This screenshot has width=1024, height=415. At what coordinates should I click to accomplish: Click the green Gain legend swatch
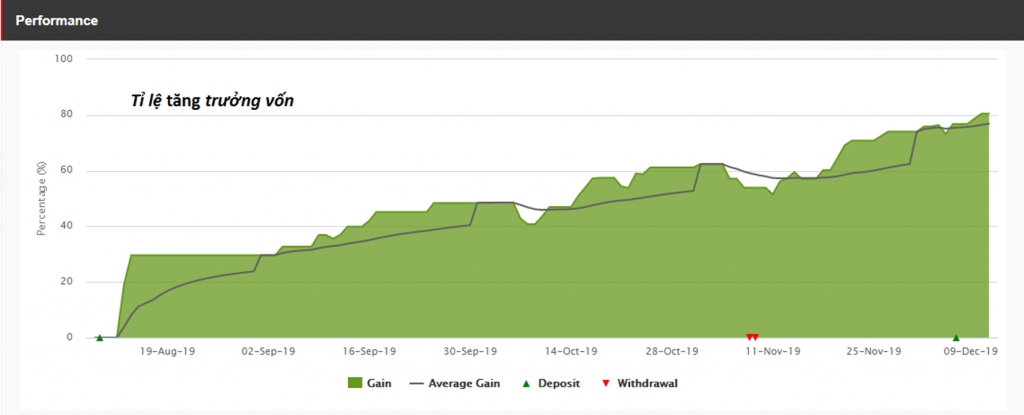[x=354, y=383]
